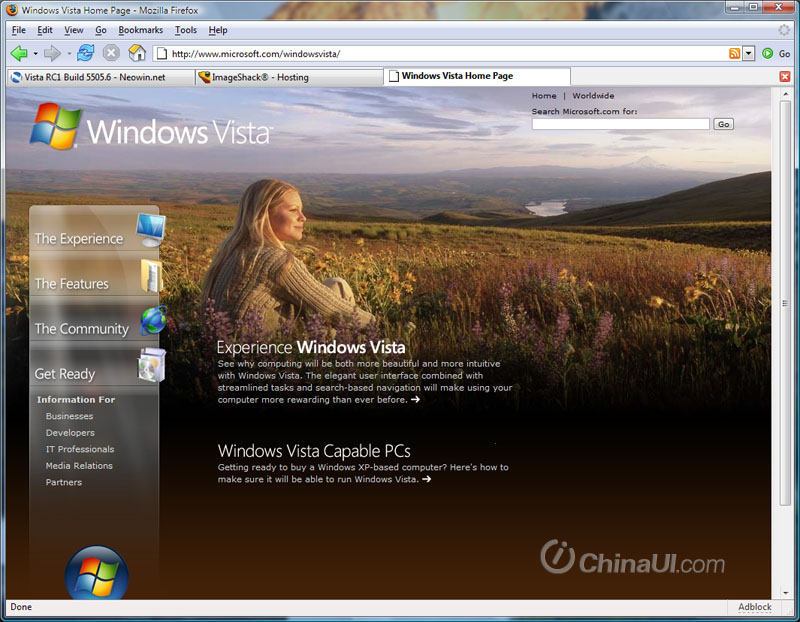Open the Bookmarks menu

(140, 30)
